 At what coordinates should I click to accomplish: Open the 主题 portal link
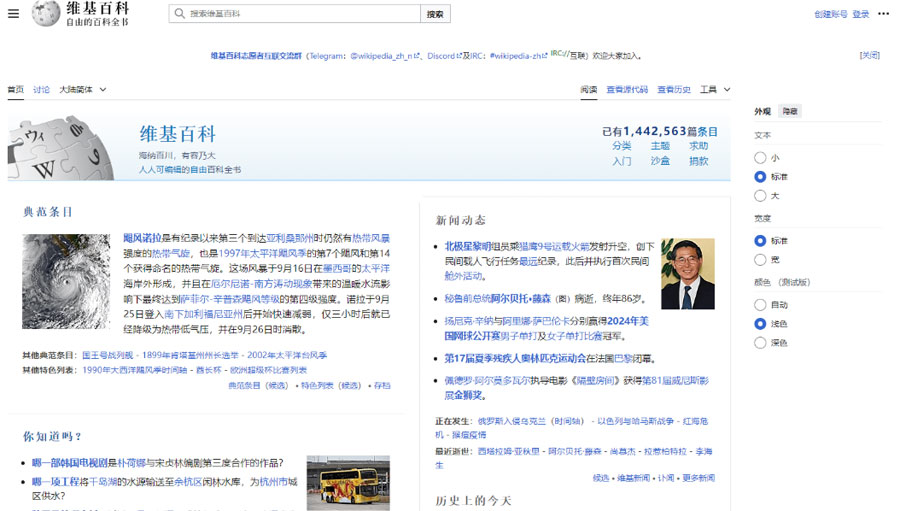click(660, 146)
